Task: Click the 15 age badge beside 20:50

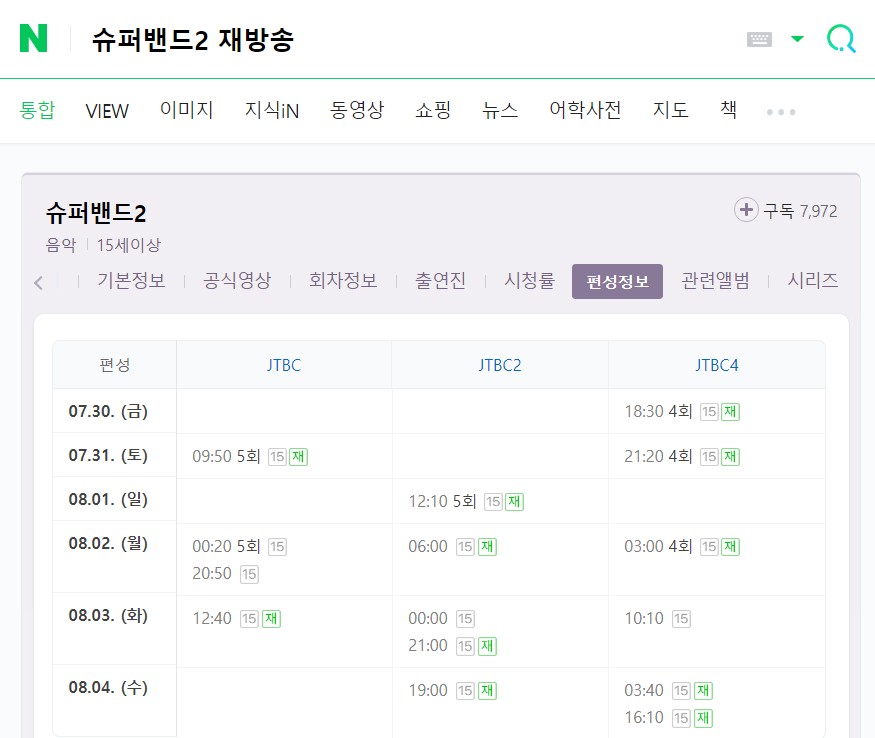Action: pyautogui.click(x=249, y=574)
